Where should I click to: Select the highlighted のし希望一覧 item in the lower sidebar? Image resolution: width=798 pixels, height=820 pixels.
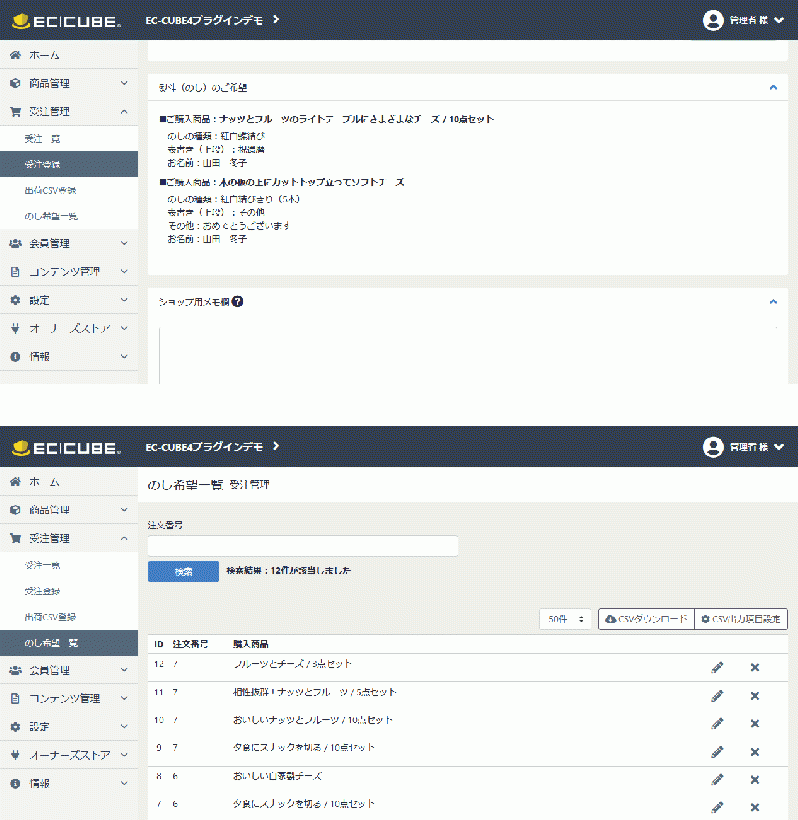pos(69,643)
